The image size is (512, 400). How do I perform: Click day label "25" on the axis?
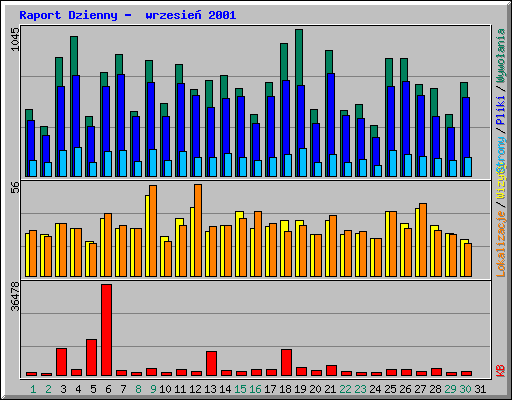(390, 389)
